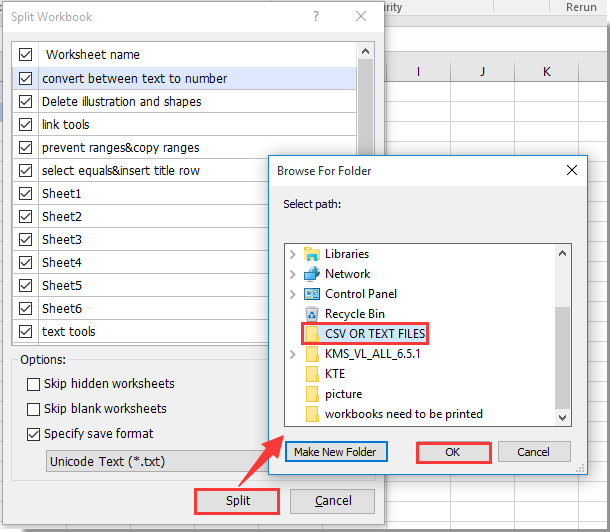Uncheck the Sheet1 checkbox
Image resolution: width=610 pixels, height=532 pixels.
tap(26, 193)
